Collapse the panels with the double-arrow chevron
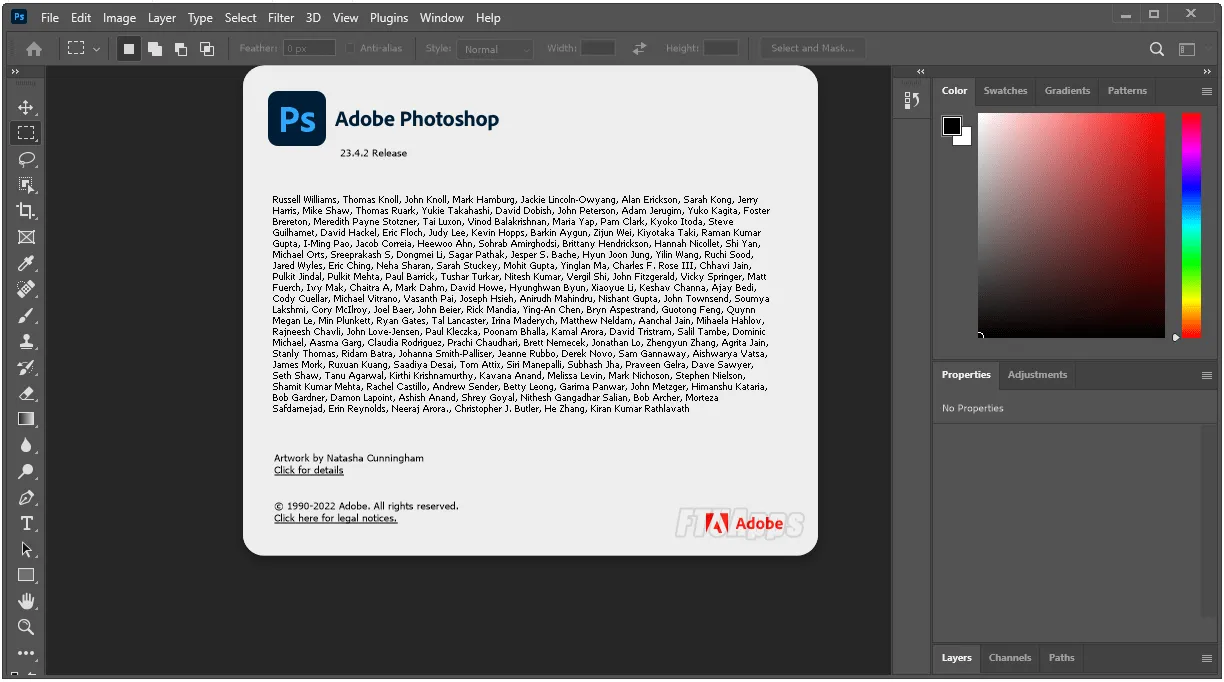This screenshot has width=1224, height=682. (920, 71)
